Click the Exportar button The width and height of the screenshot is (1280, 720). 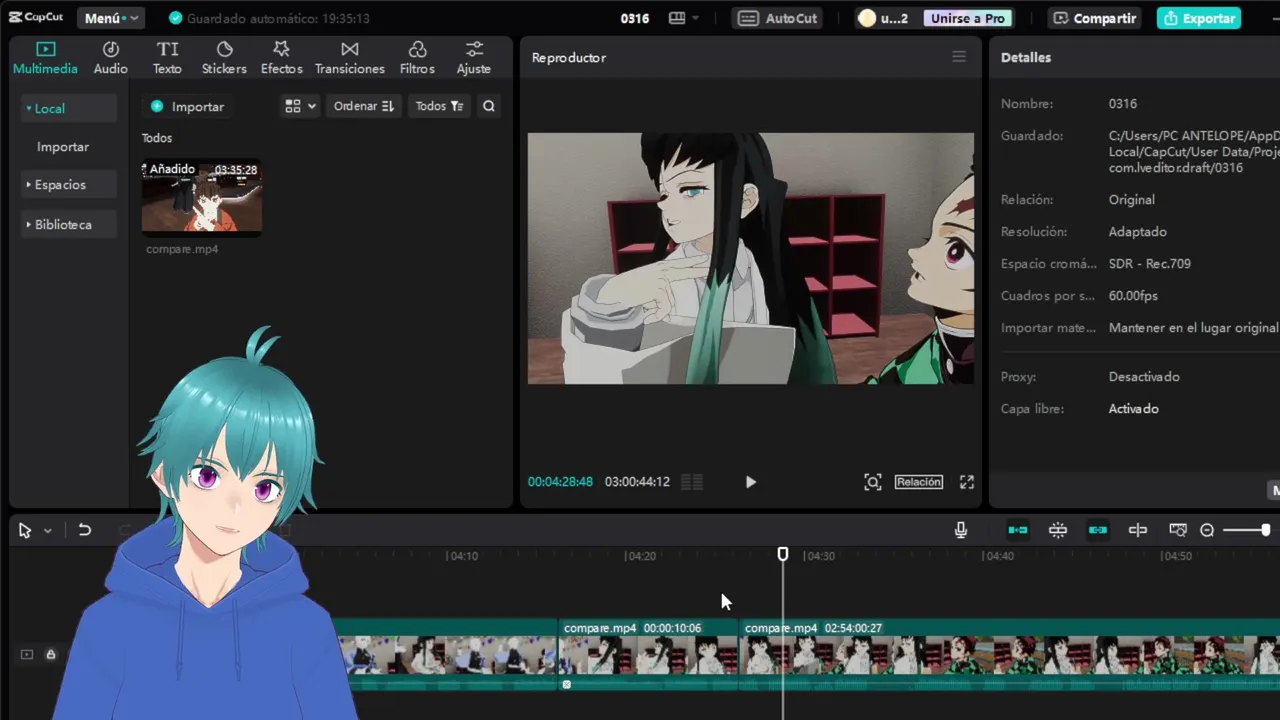[1199, 18]
